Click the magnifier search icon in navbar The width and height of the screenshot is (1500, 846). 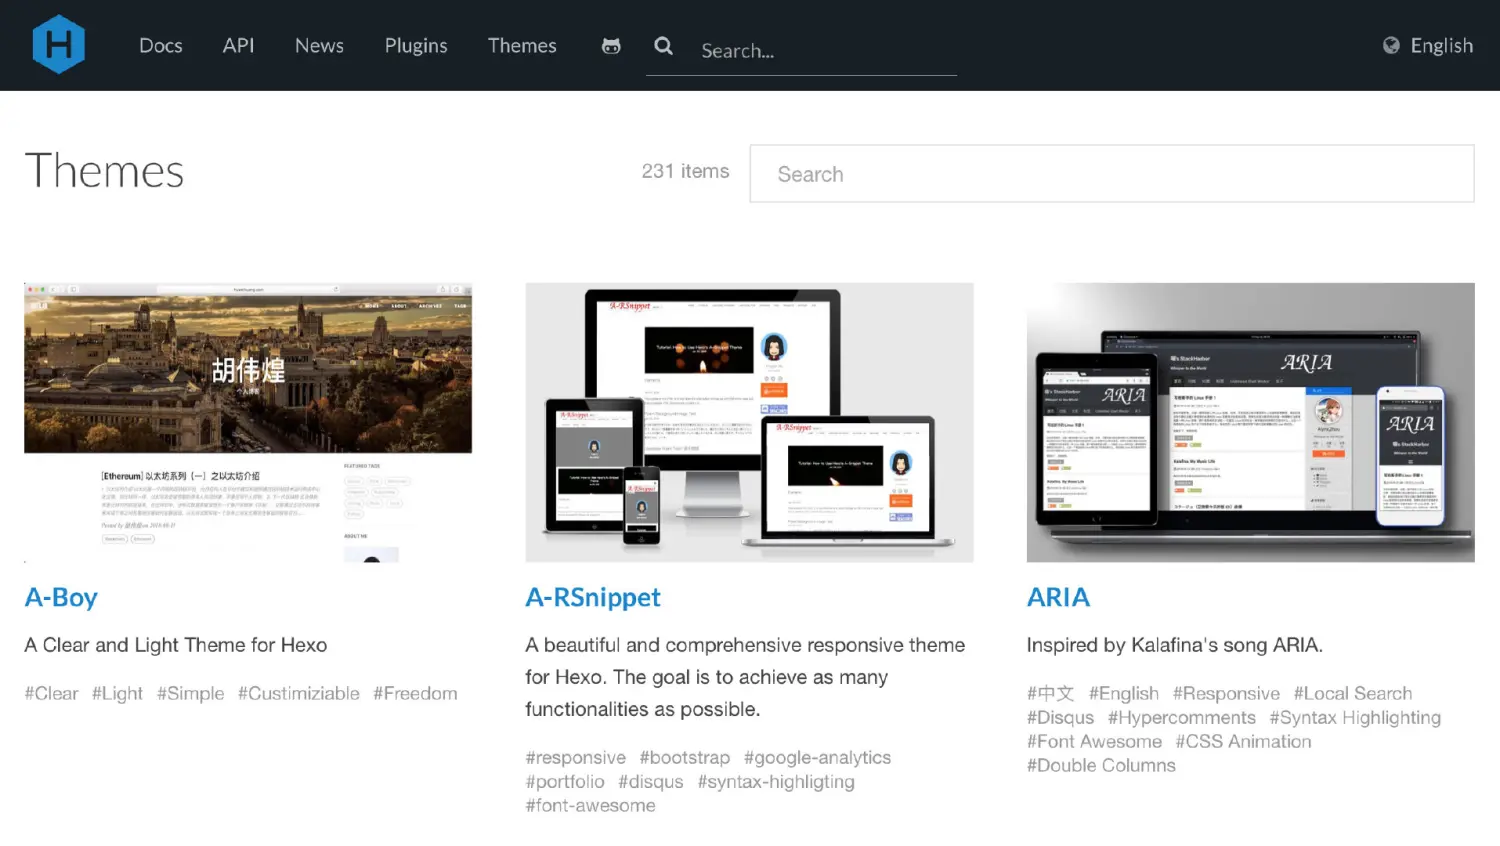tap(663, 45)
